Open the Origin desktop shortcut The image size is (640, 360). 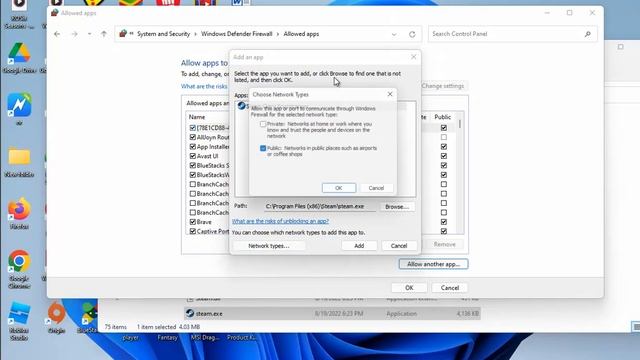tap(56, 318)
